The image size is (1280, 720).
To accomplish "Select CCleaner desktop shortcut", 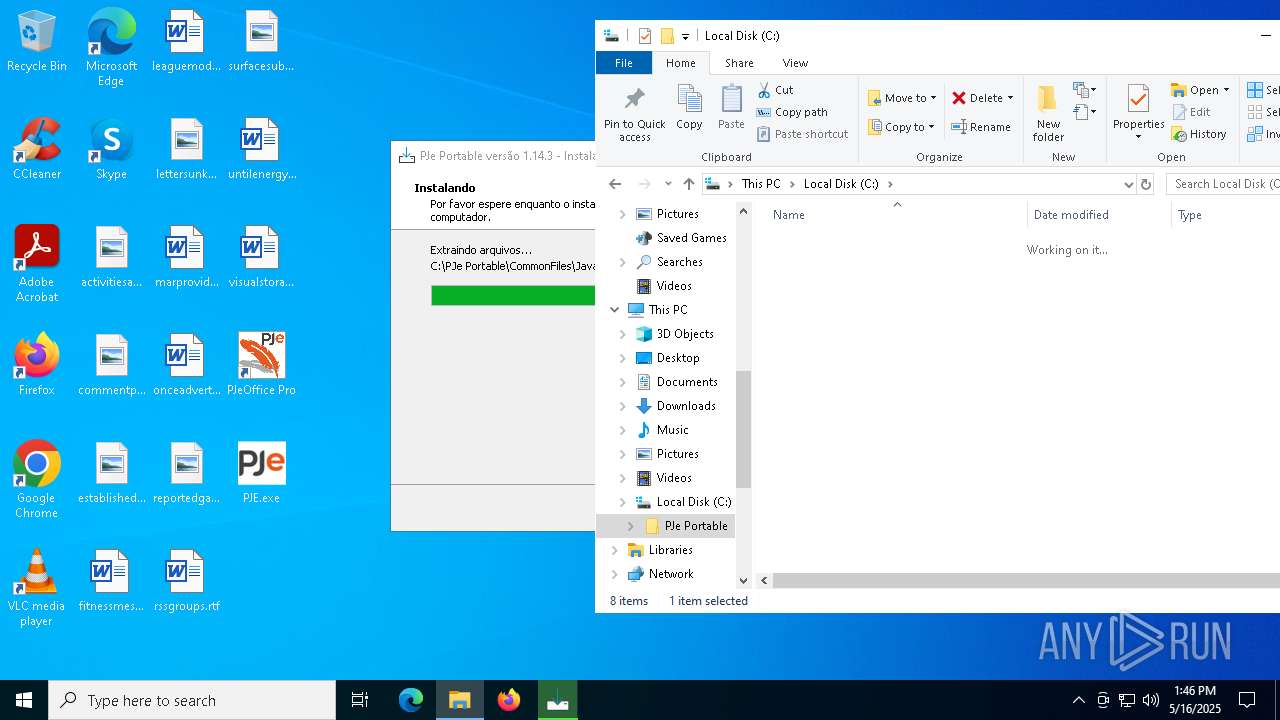I will [x=37, y=150].
